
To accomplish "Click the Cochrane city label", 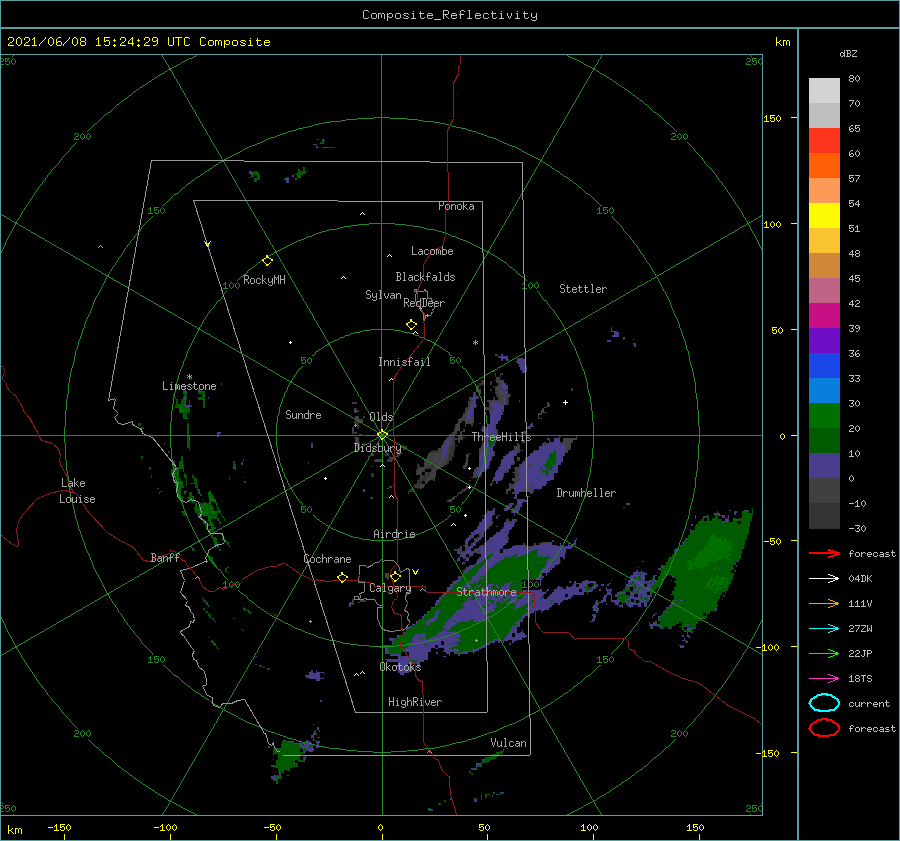I will click(x=327, y=559).
